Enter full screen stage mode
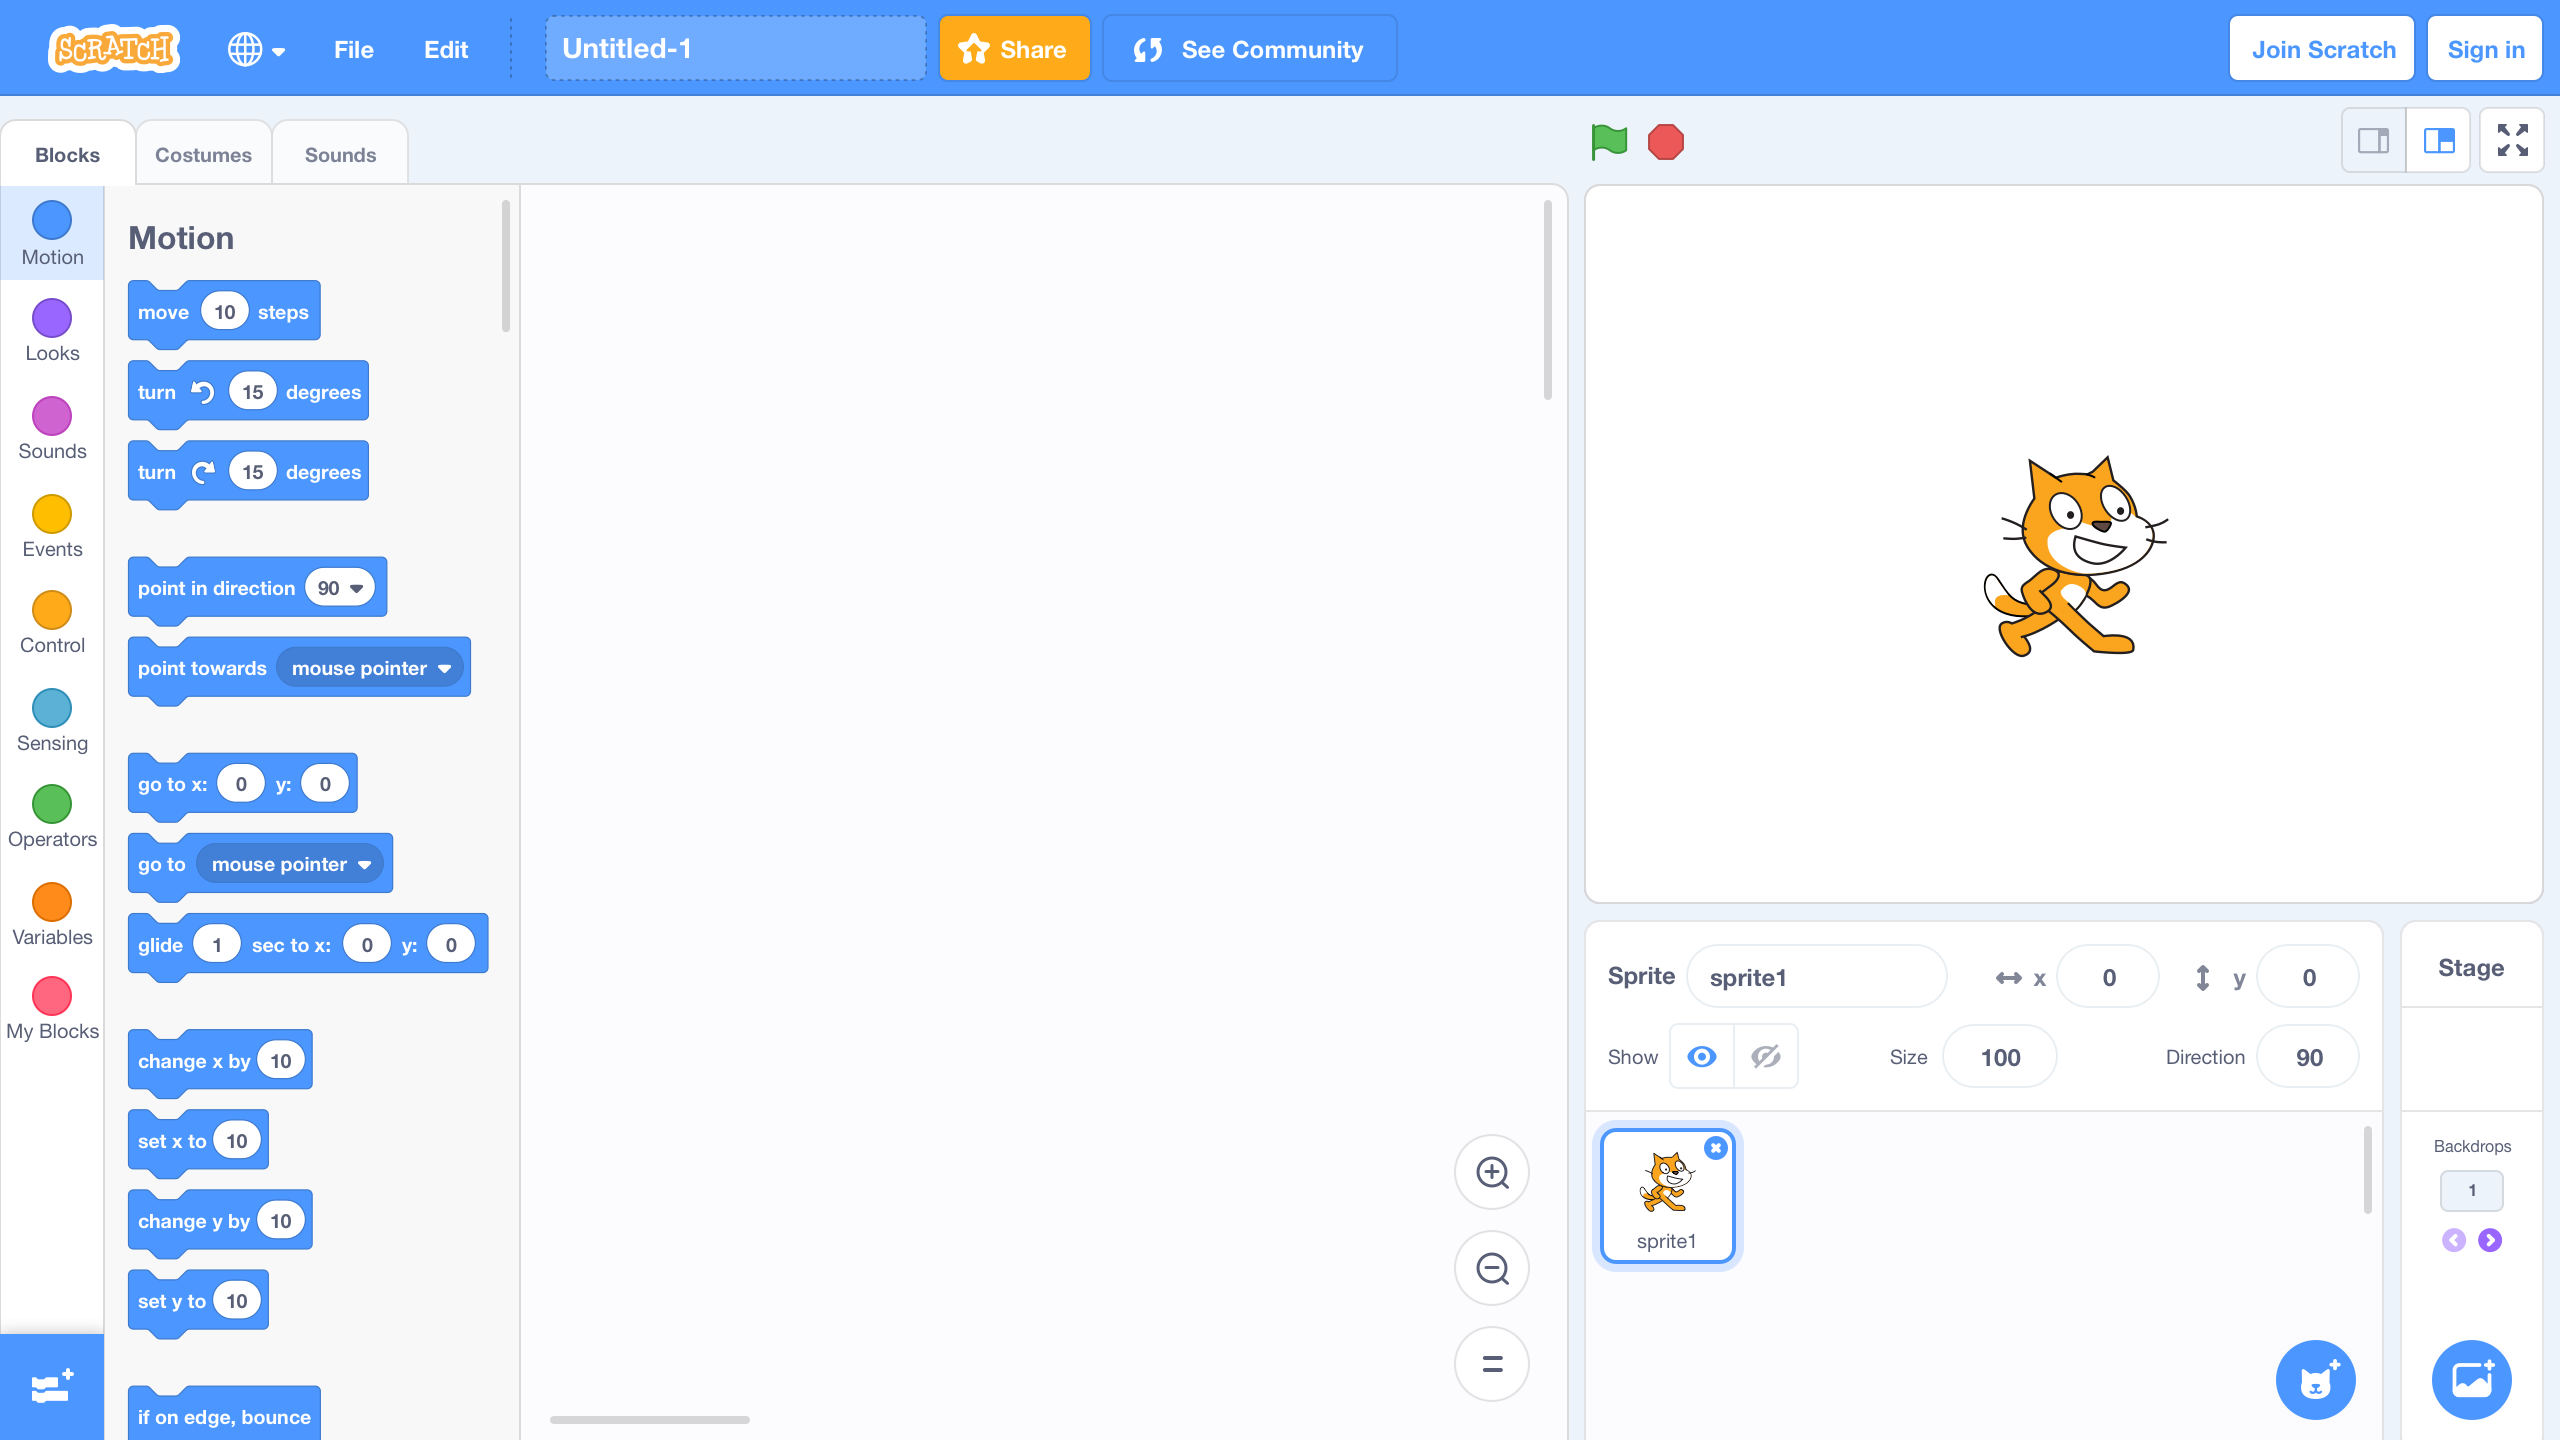 [2512, 141]
